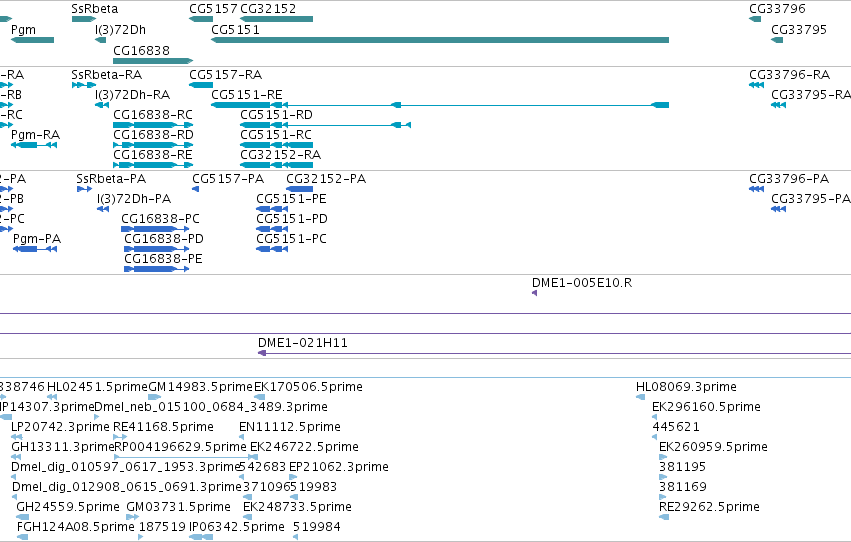The width and height of the screenshot is (851, 542).
Task: Select the DME1-005E10.R BAC label
Action: (582, 283)
